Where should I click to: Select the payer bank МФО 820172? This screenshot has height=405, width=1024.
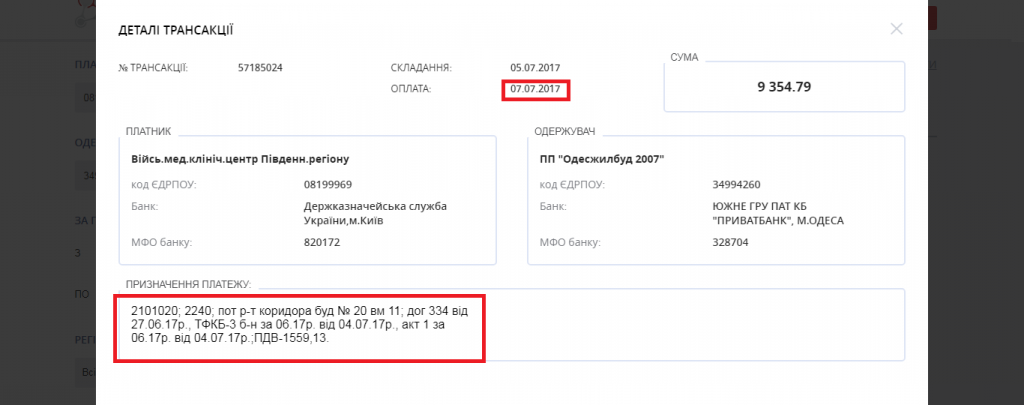pyautogui.click(x=322, y=242)
